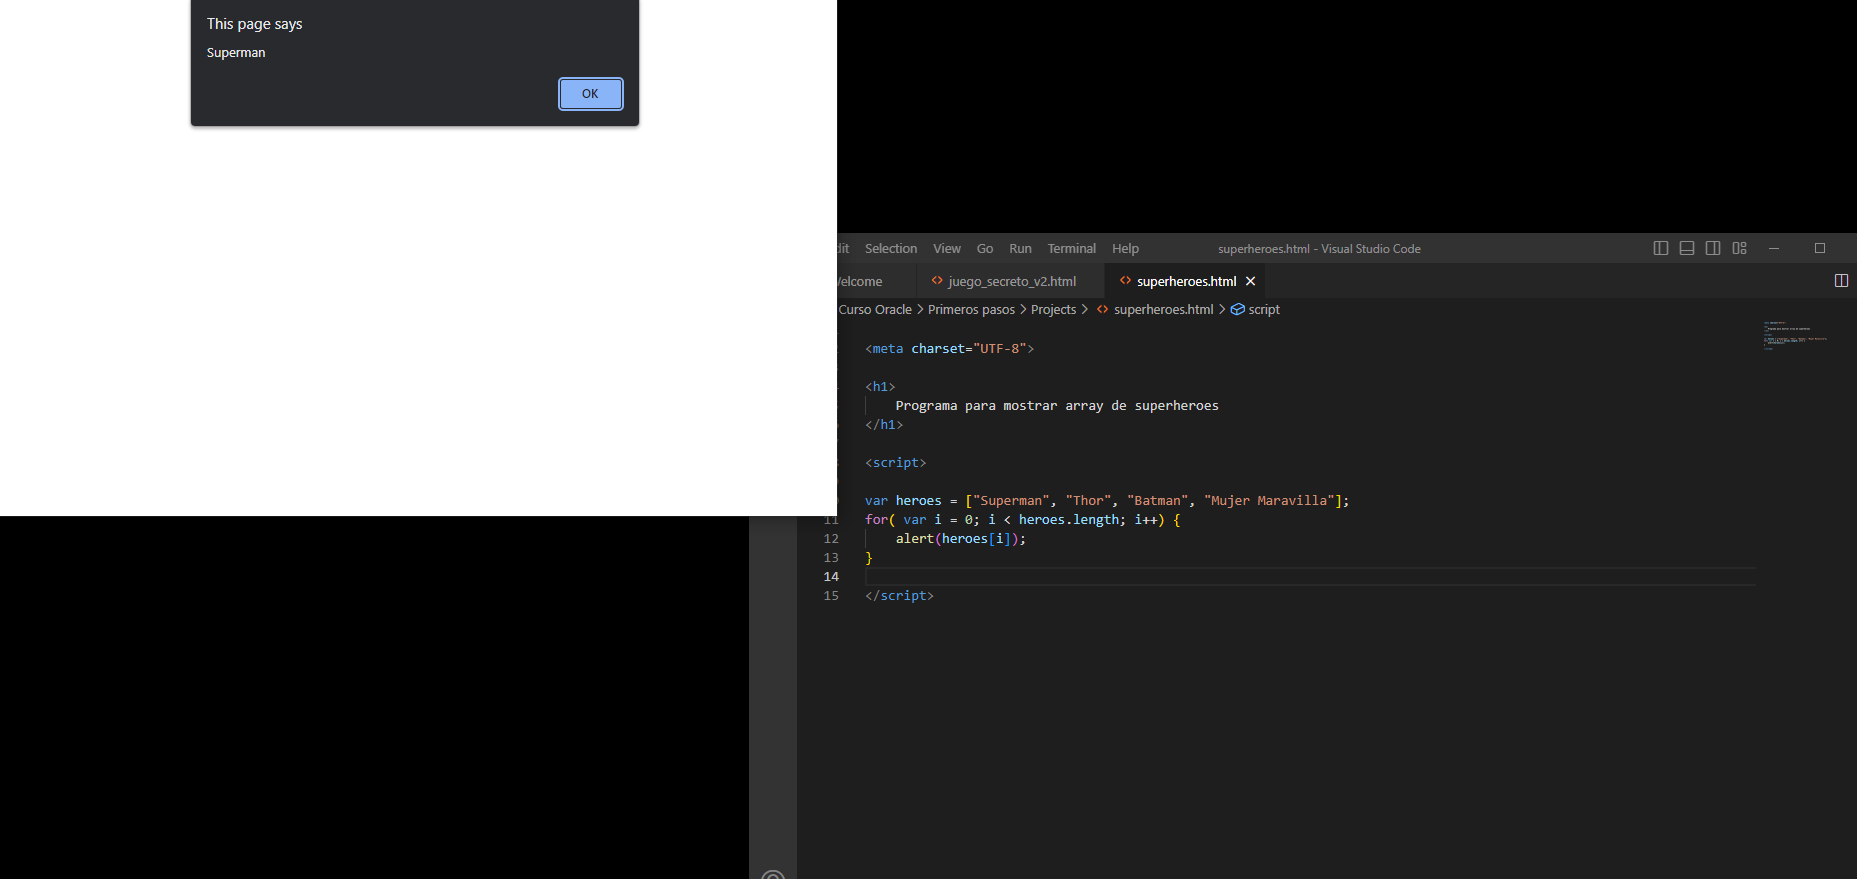Split the editor right
This screenshot has width=1857, height=879.
(x=1841, y=281)
